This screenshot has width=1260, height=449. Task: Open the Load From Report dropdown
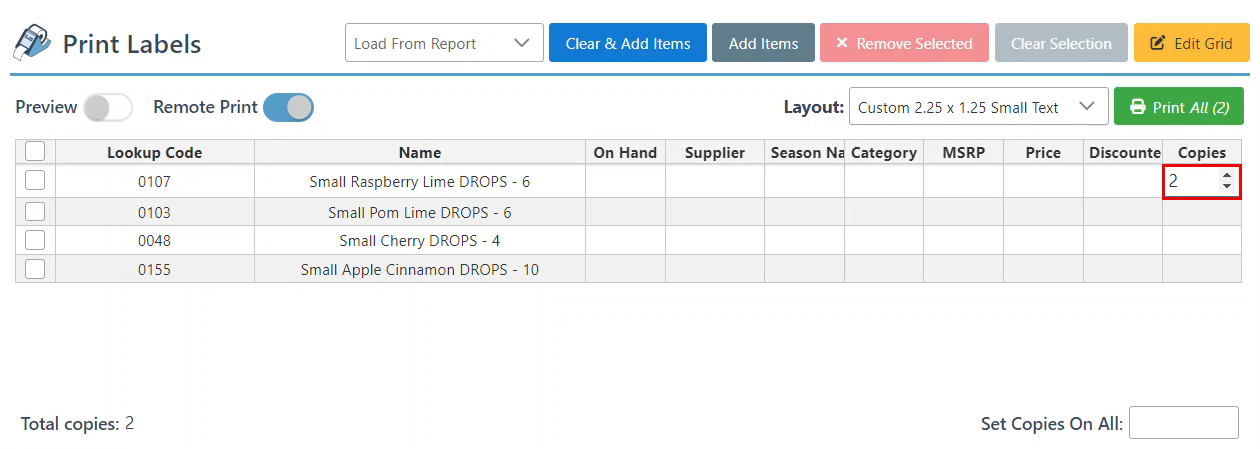[x=444, y=43]
